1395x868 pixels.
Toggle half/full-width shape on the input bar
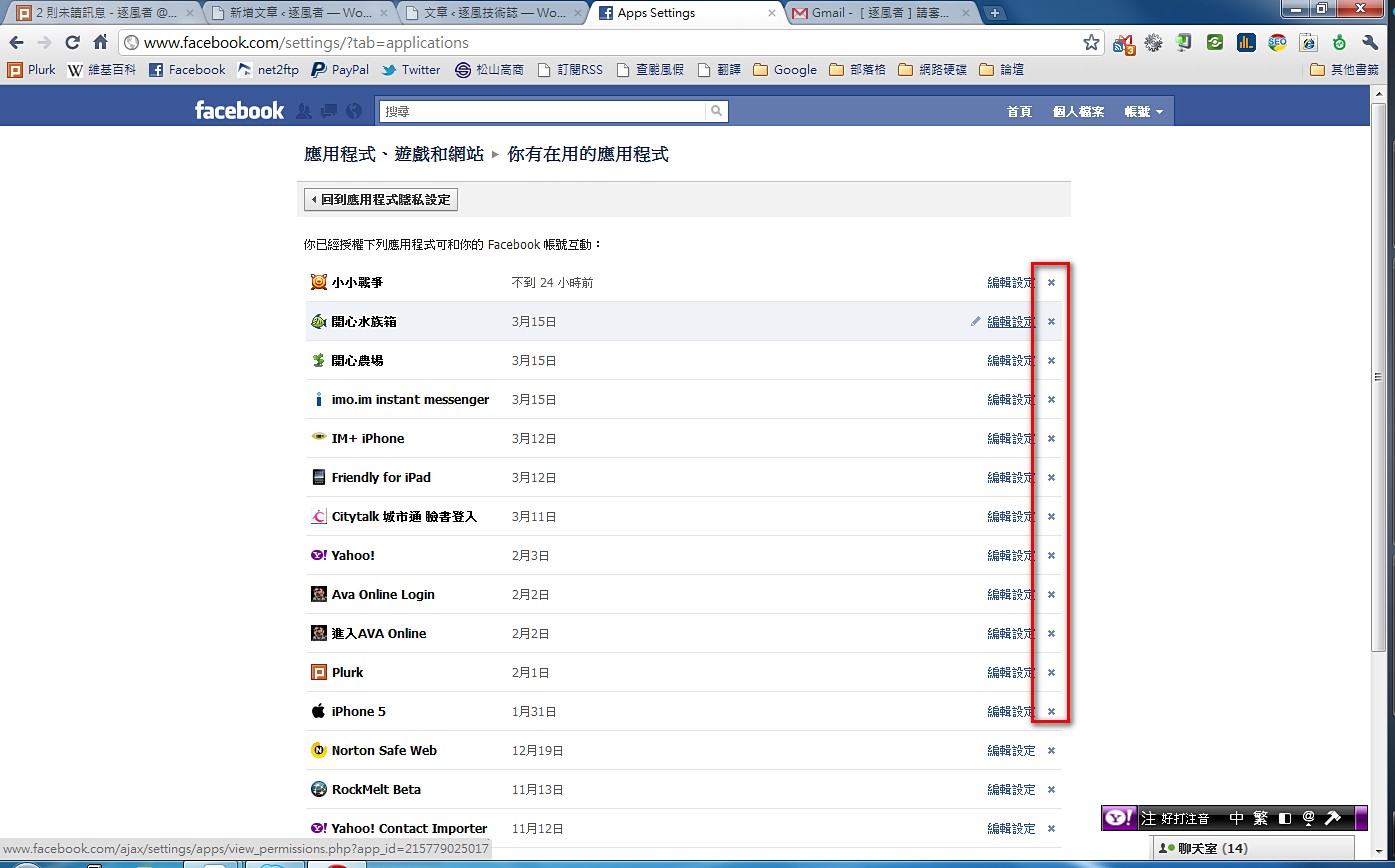pos(1285,818)
